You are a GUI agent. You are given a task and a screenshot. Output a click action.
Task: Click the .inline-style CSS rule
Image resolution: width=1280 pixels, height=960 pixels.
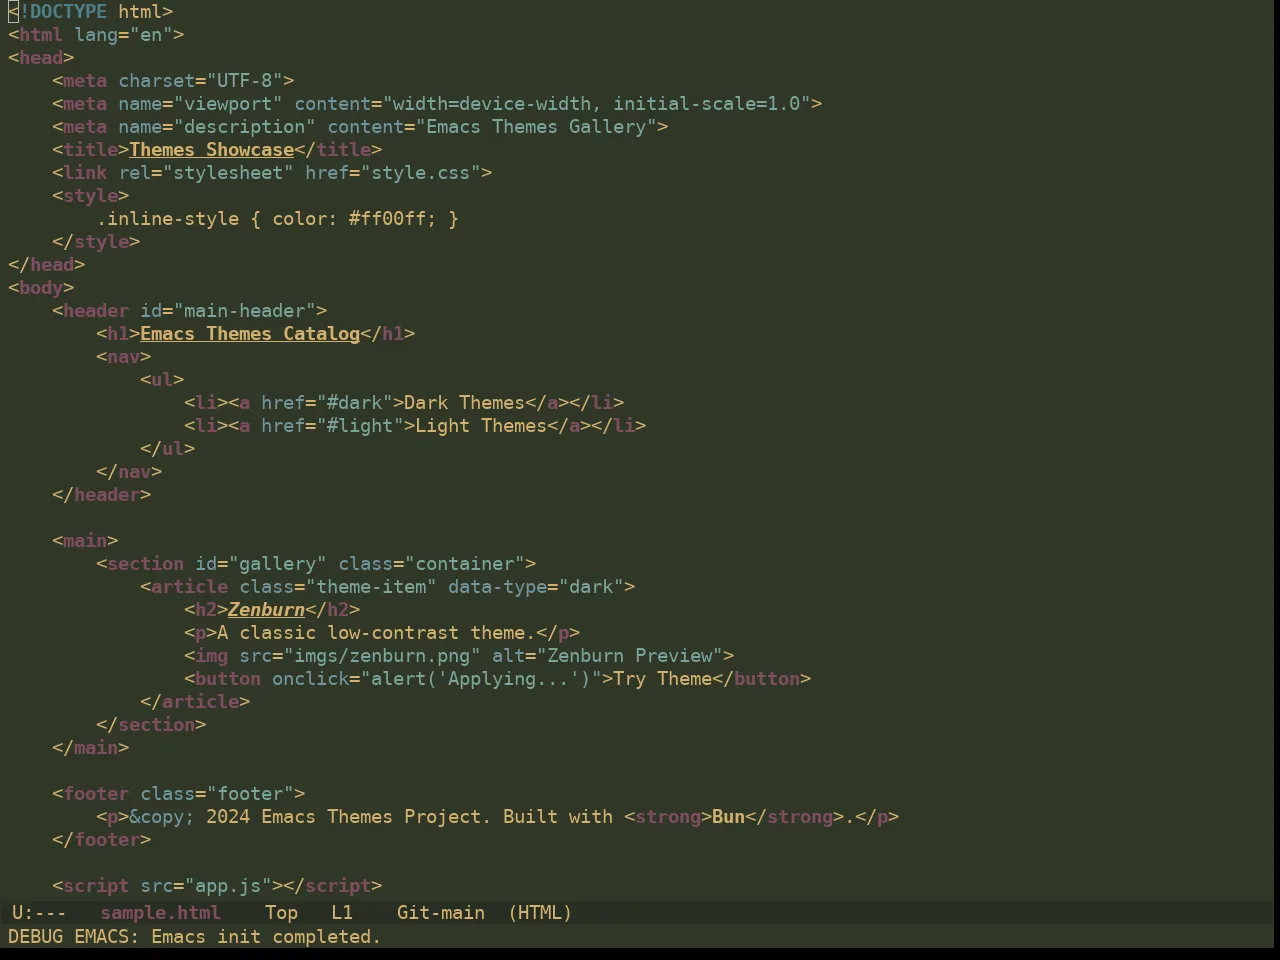click(x=278, y=219)
